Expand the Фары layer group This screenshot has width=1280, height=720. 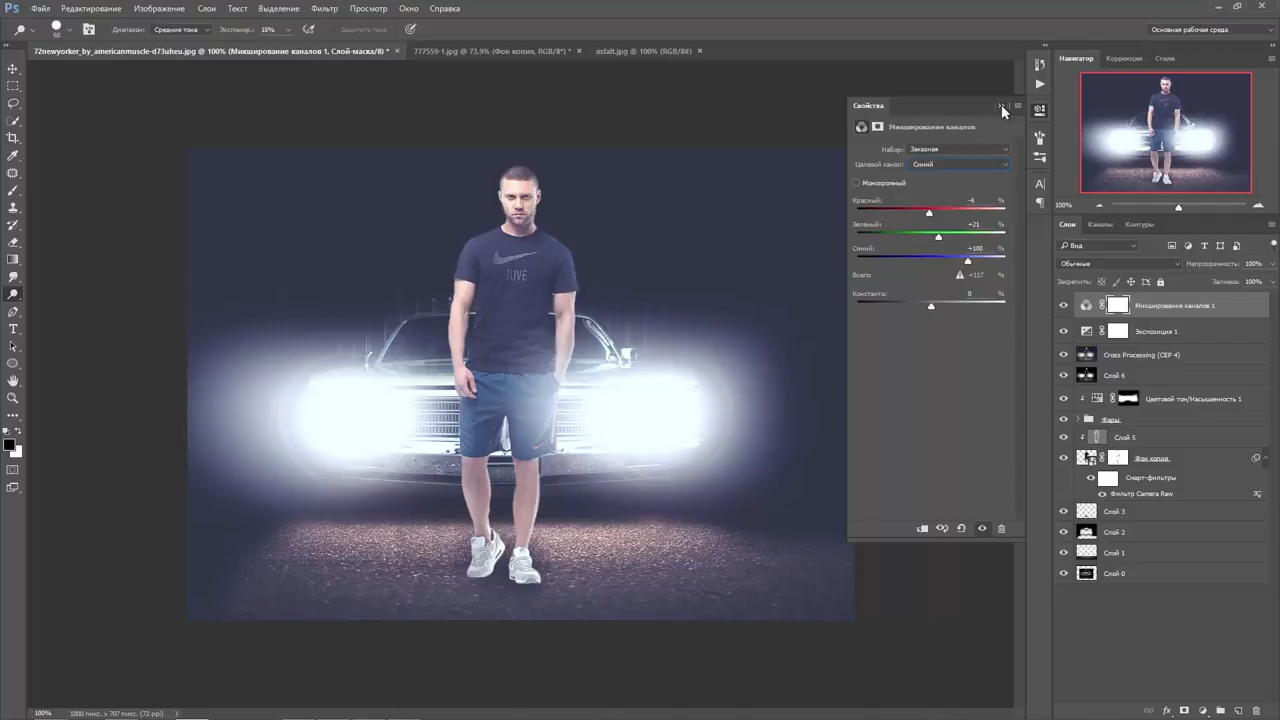(x=1078, y=419)
